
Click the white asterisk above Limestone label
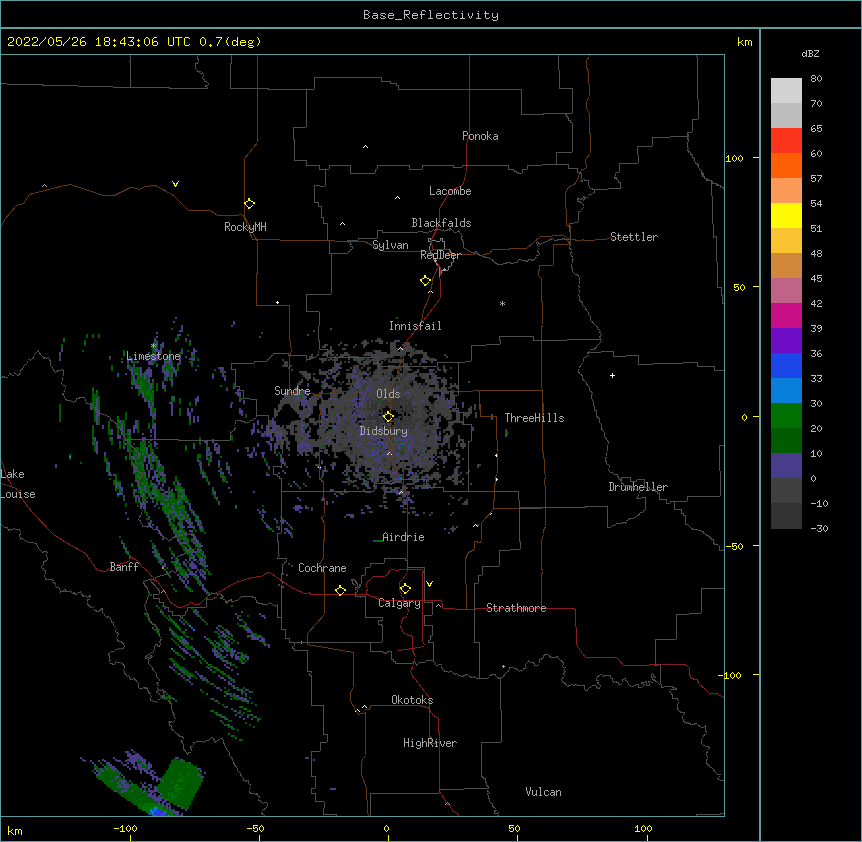pos(154,346)
